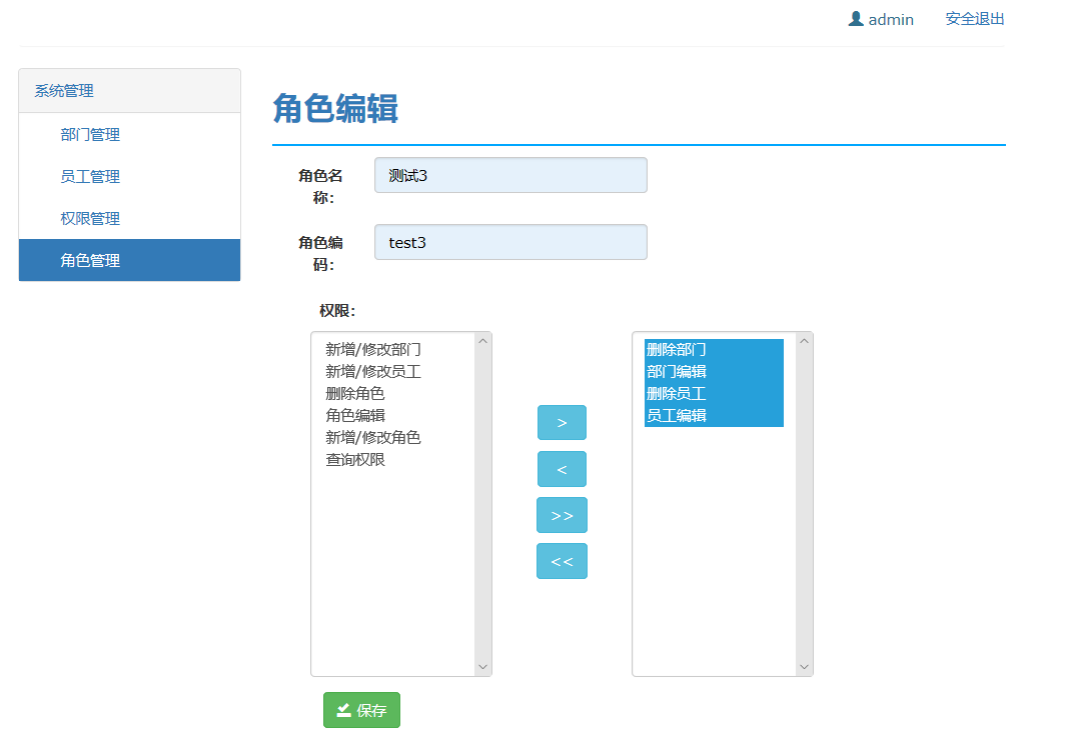Click the 保存 button to save the role
The width and height of the screenshot is (1069, 737).
[x=361, y=710]
